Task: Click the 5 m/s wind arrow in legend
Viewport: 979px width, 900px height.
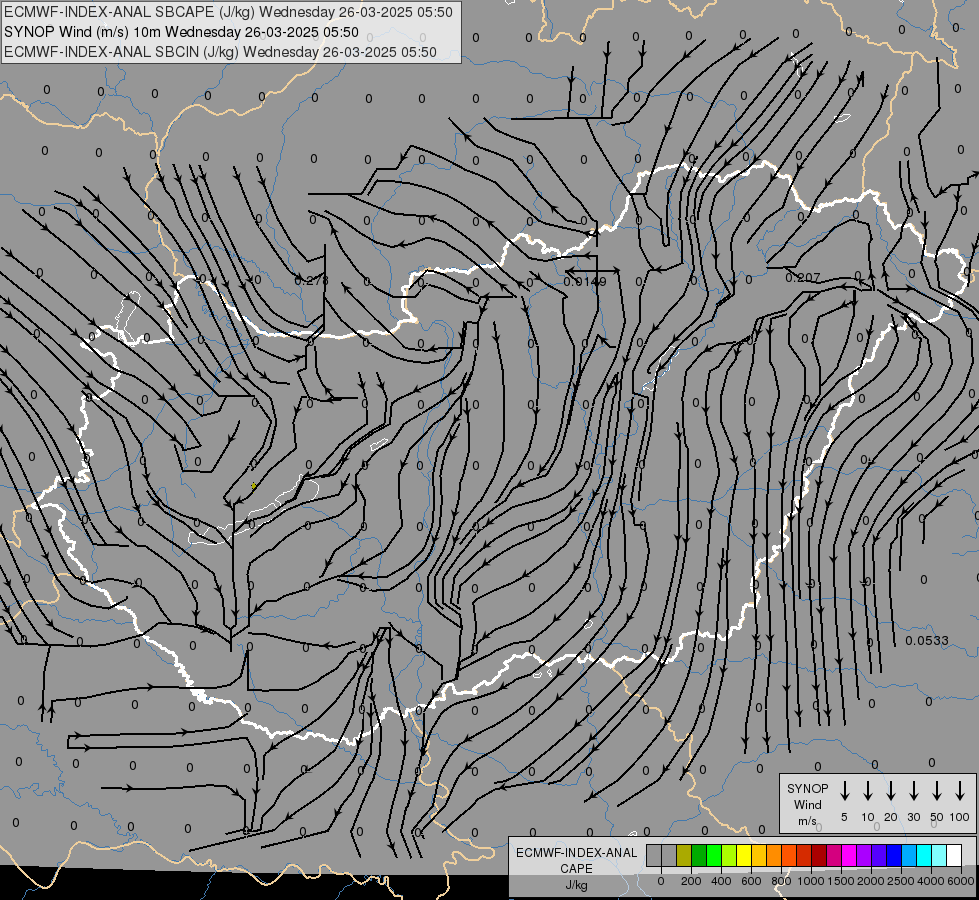Action: [844, 791]
